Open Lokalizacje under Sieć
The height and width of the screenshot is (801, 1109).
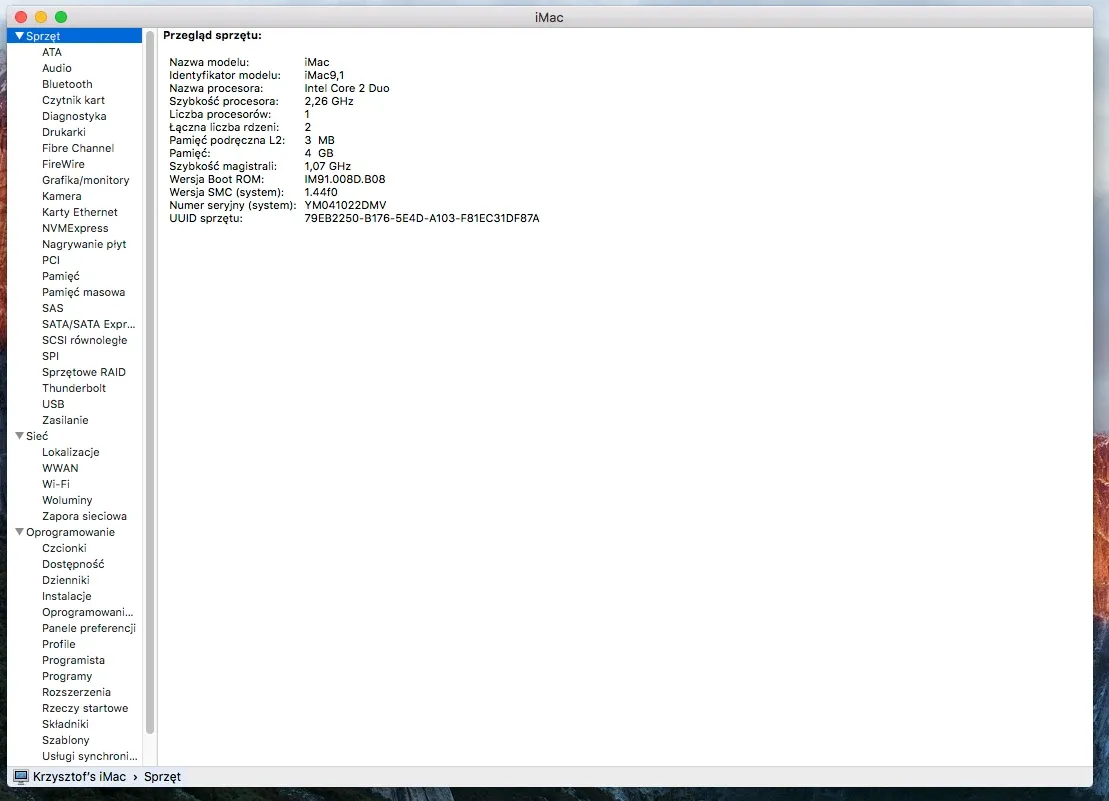71,452
